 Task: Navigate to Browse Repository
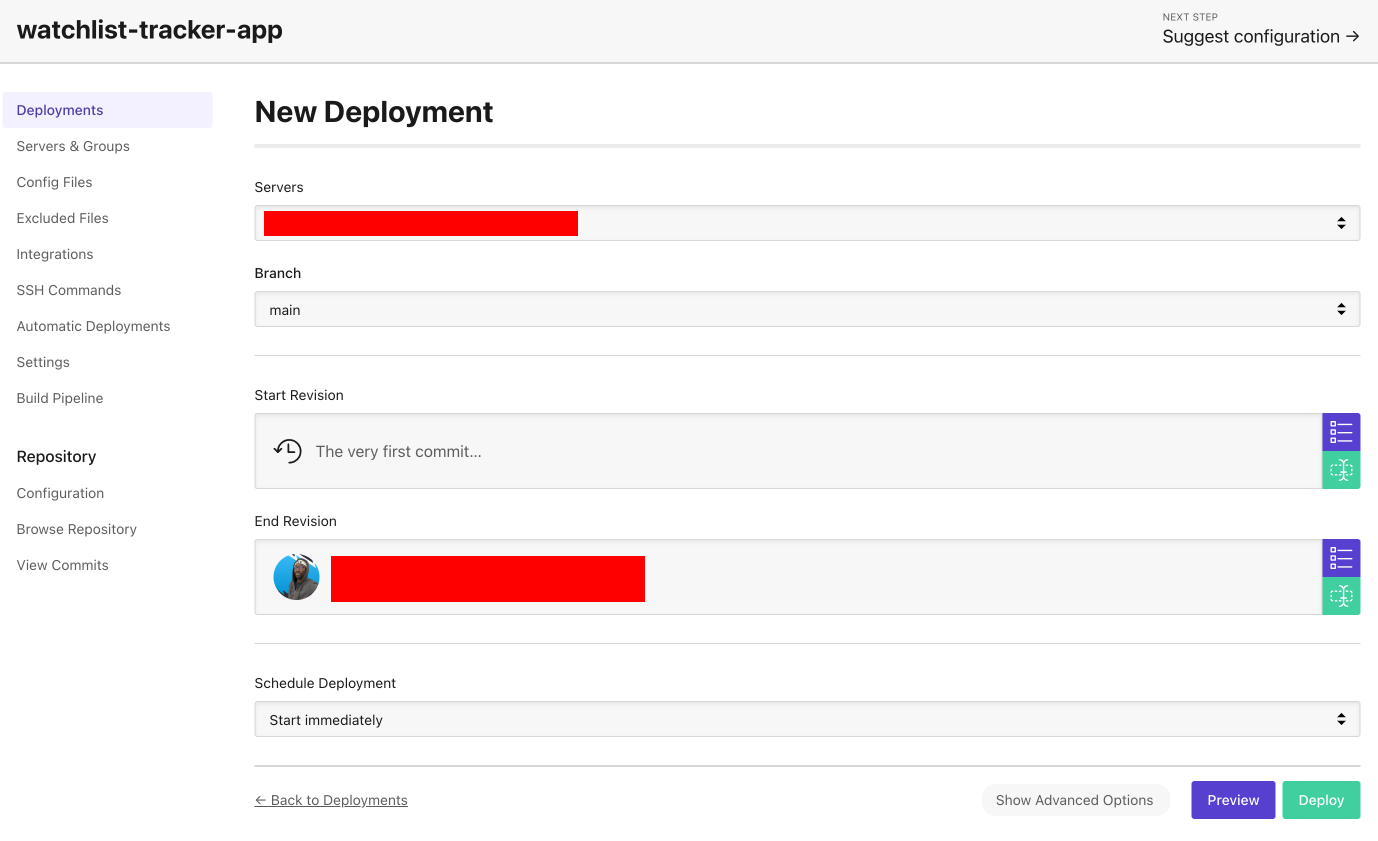(76, 529)
